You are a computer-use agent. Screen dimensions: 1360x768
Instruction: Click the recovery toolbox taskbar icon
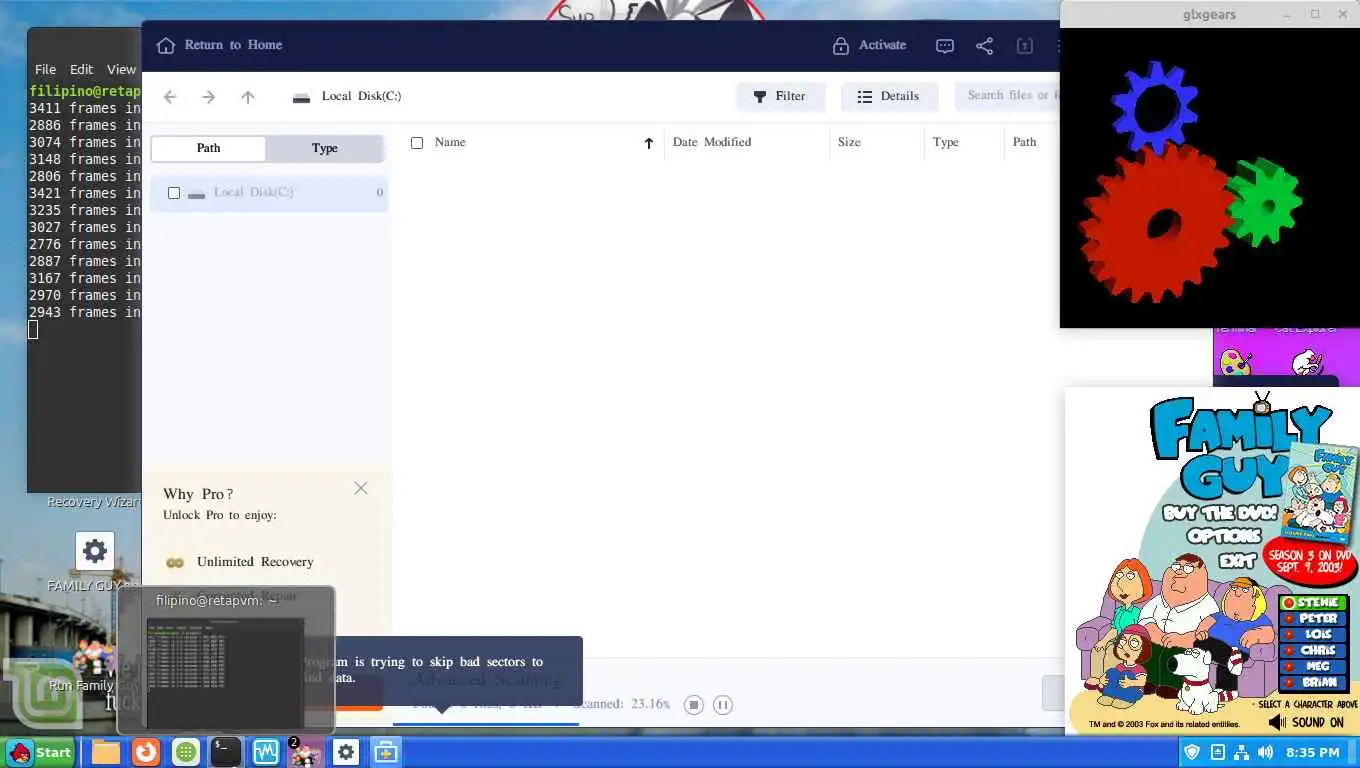pos(386,752)
